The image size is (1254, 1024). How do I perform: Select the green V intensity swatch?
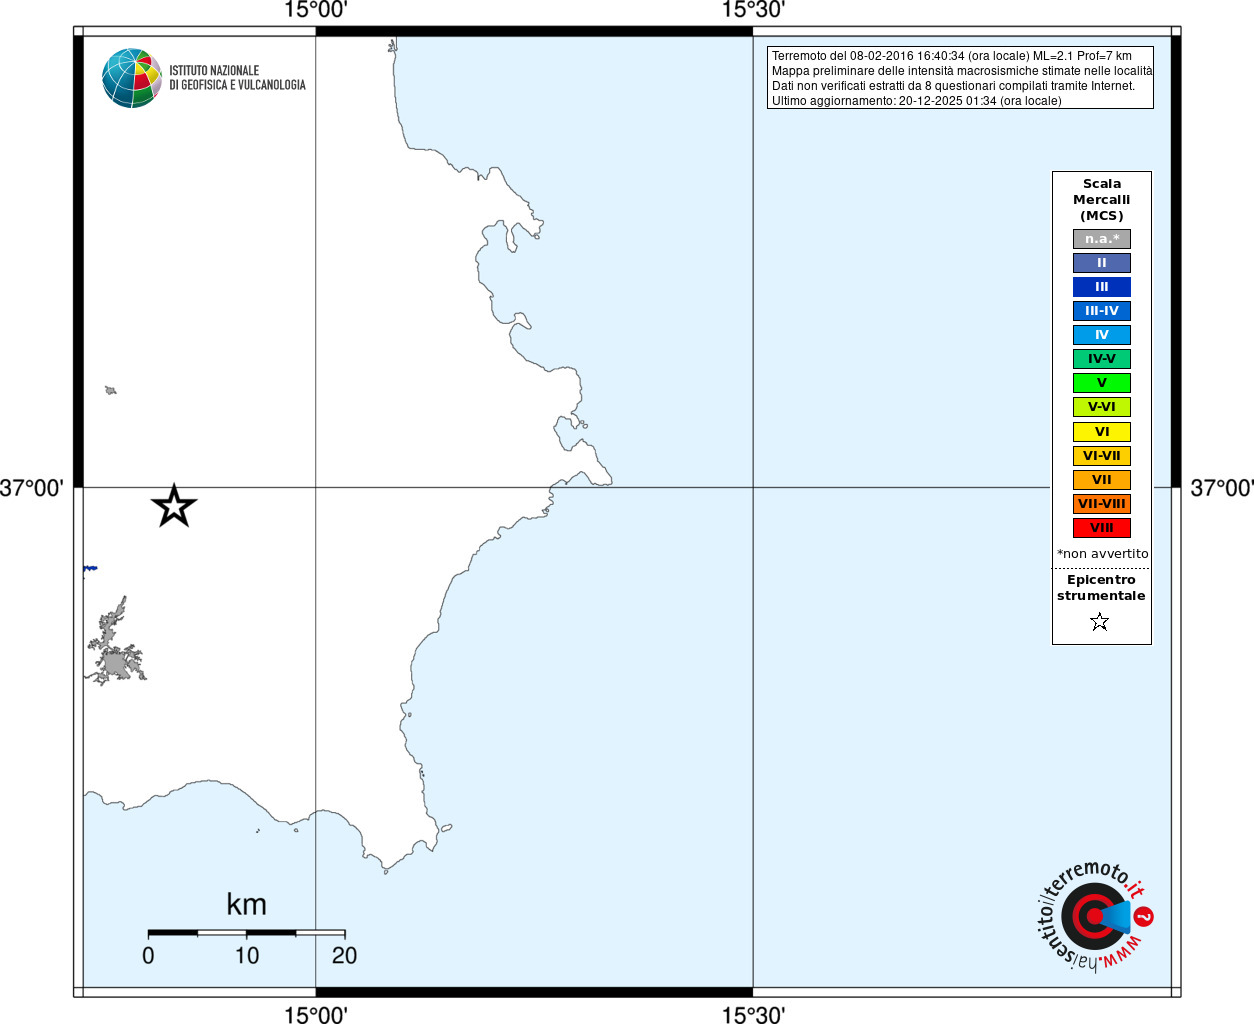[1102, 383]
